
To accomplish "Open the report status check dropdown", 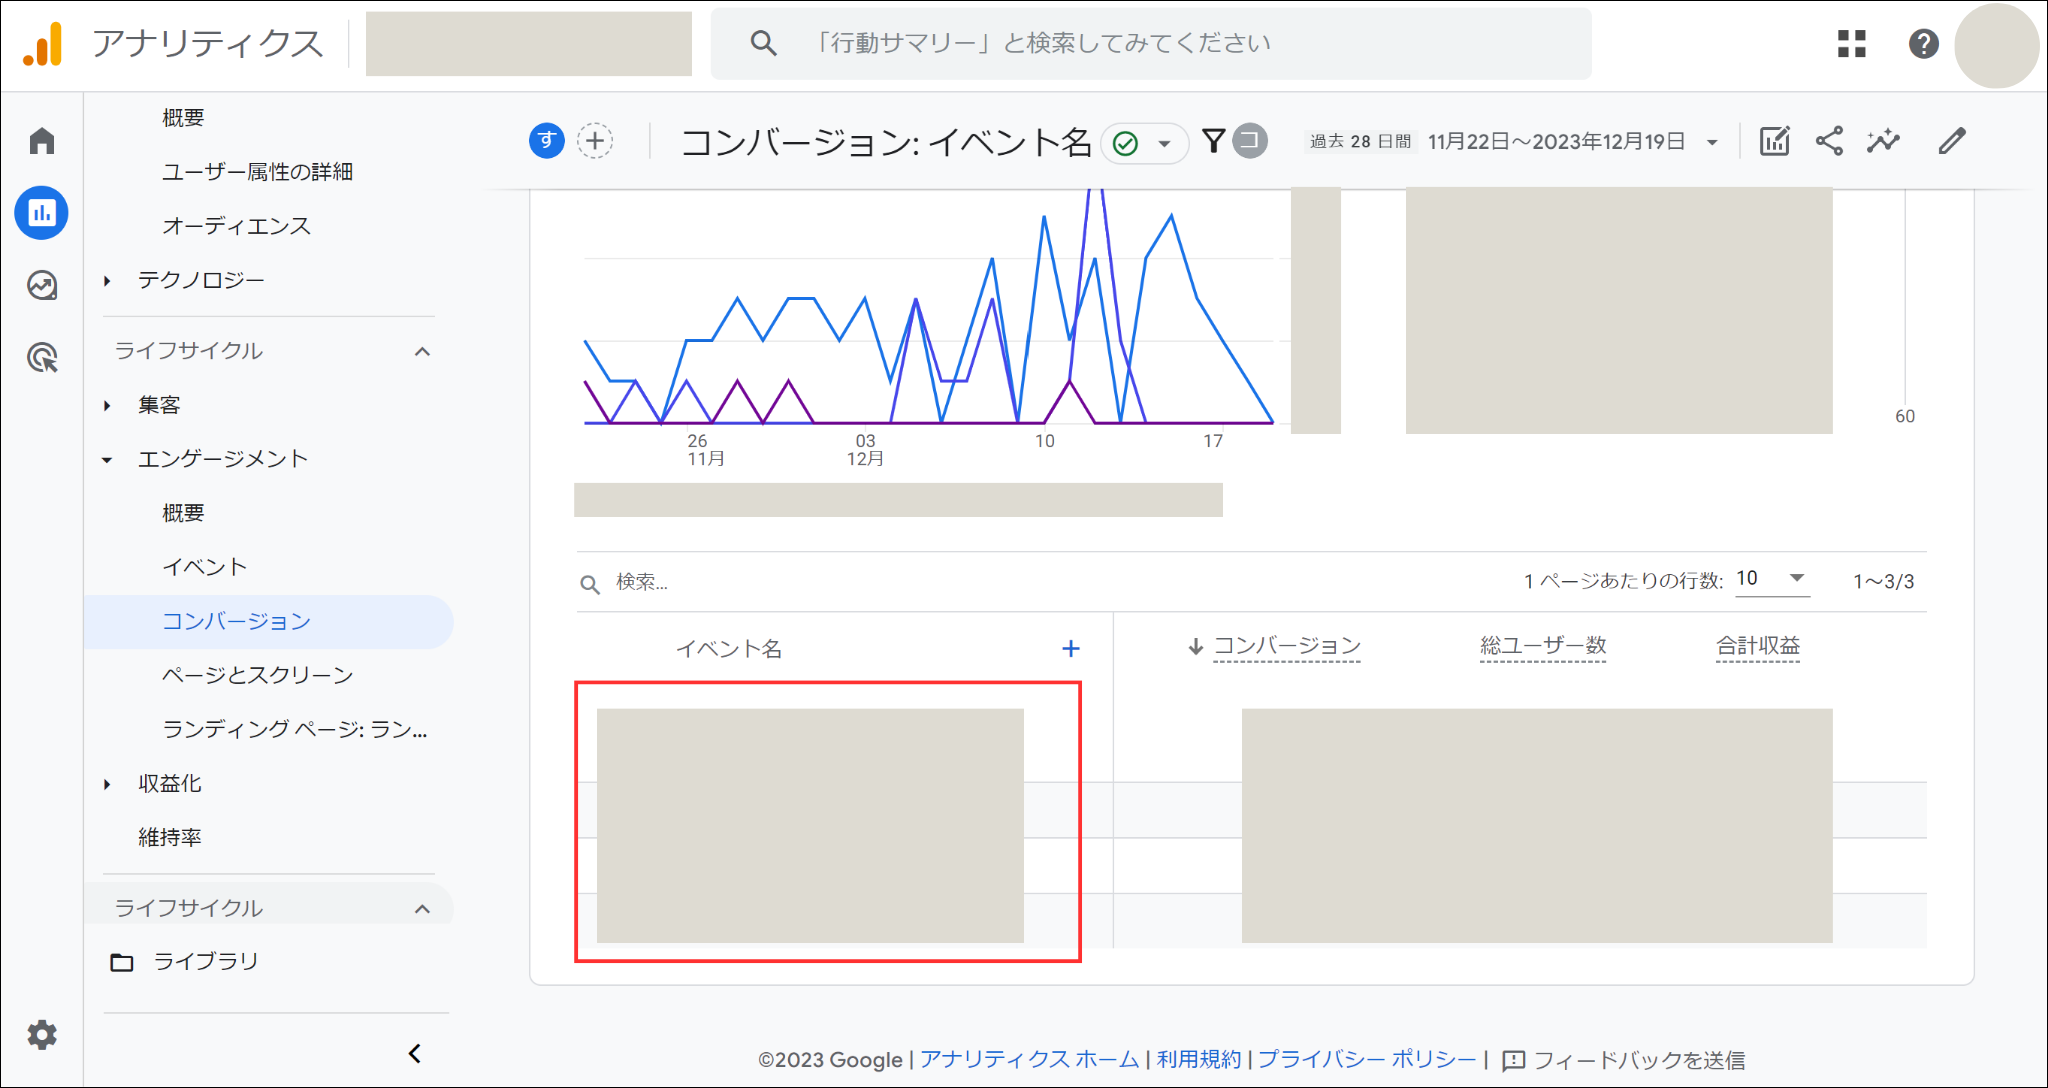I will tap(1144, 143).
